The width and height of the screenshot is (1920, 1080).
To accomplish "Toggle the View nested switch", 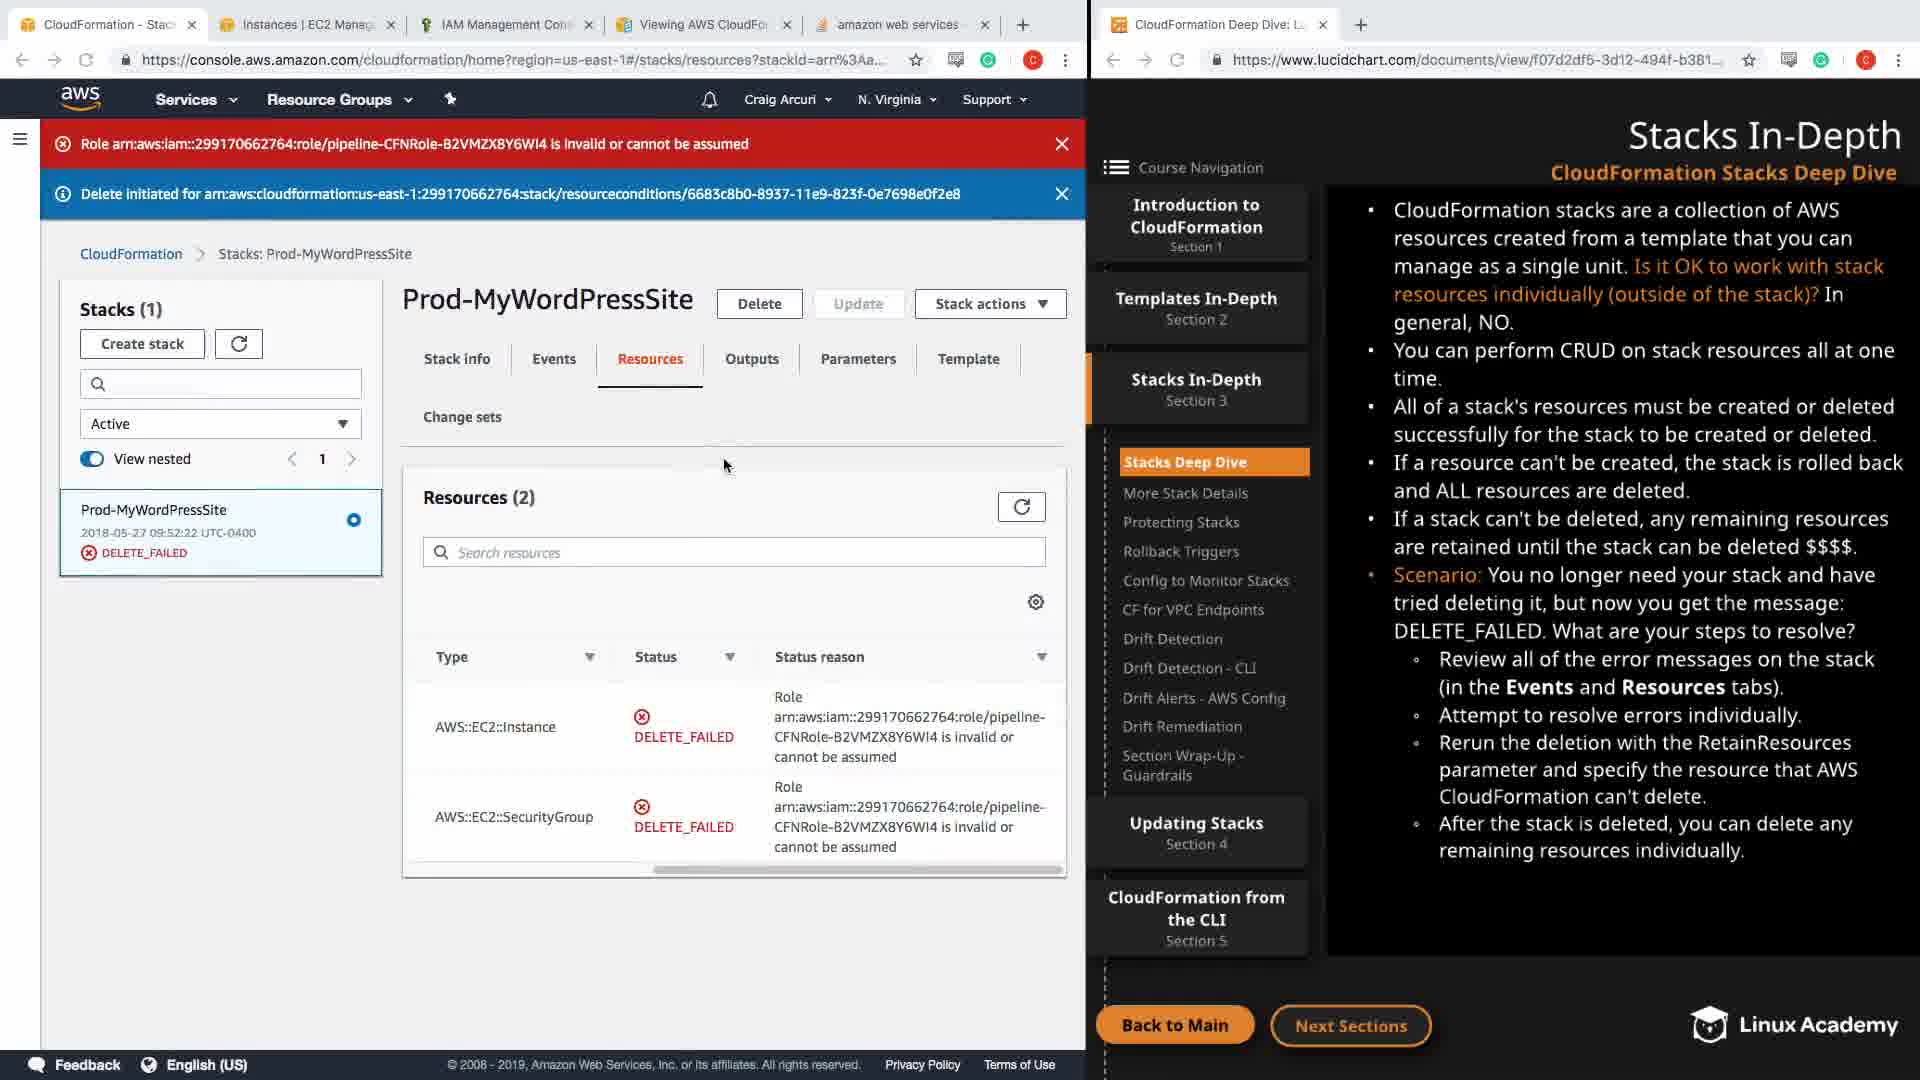I will tap(92, 459).
